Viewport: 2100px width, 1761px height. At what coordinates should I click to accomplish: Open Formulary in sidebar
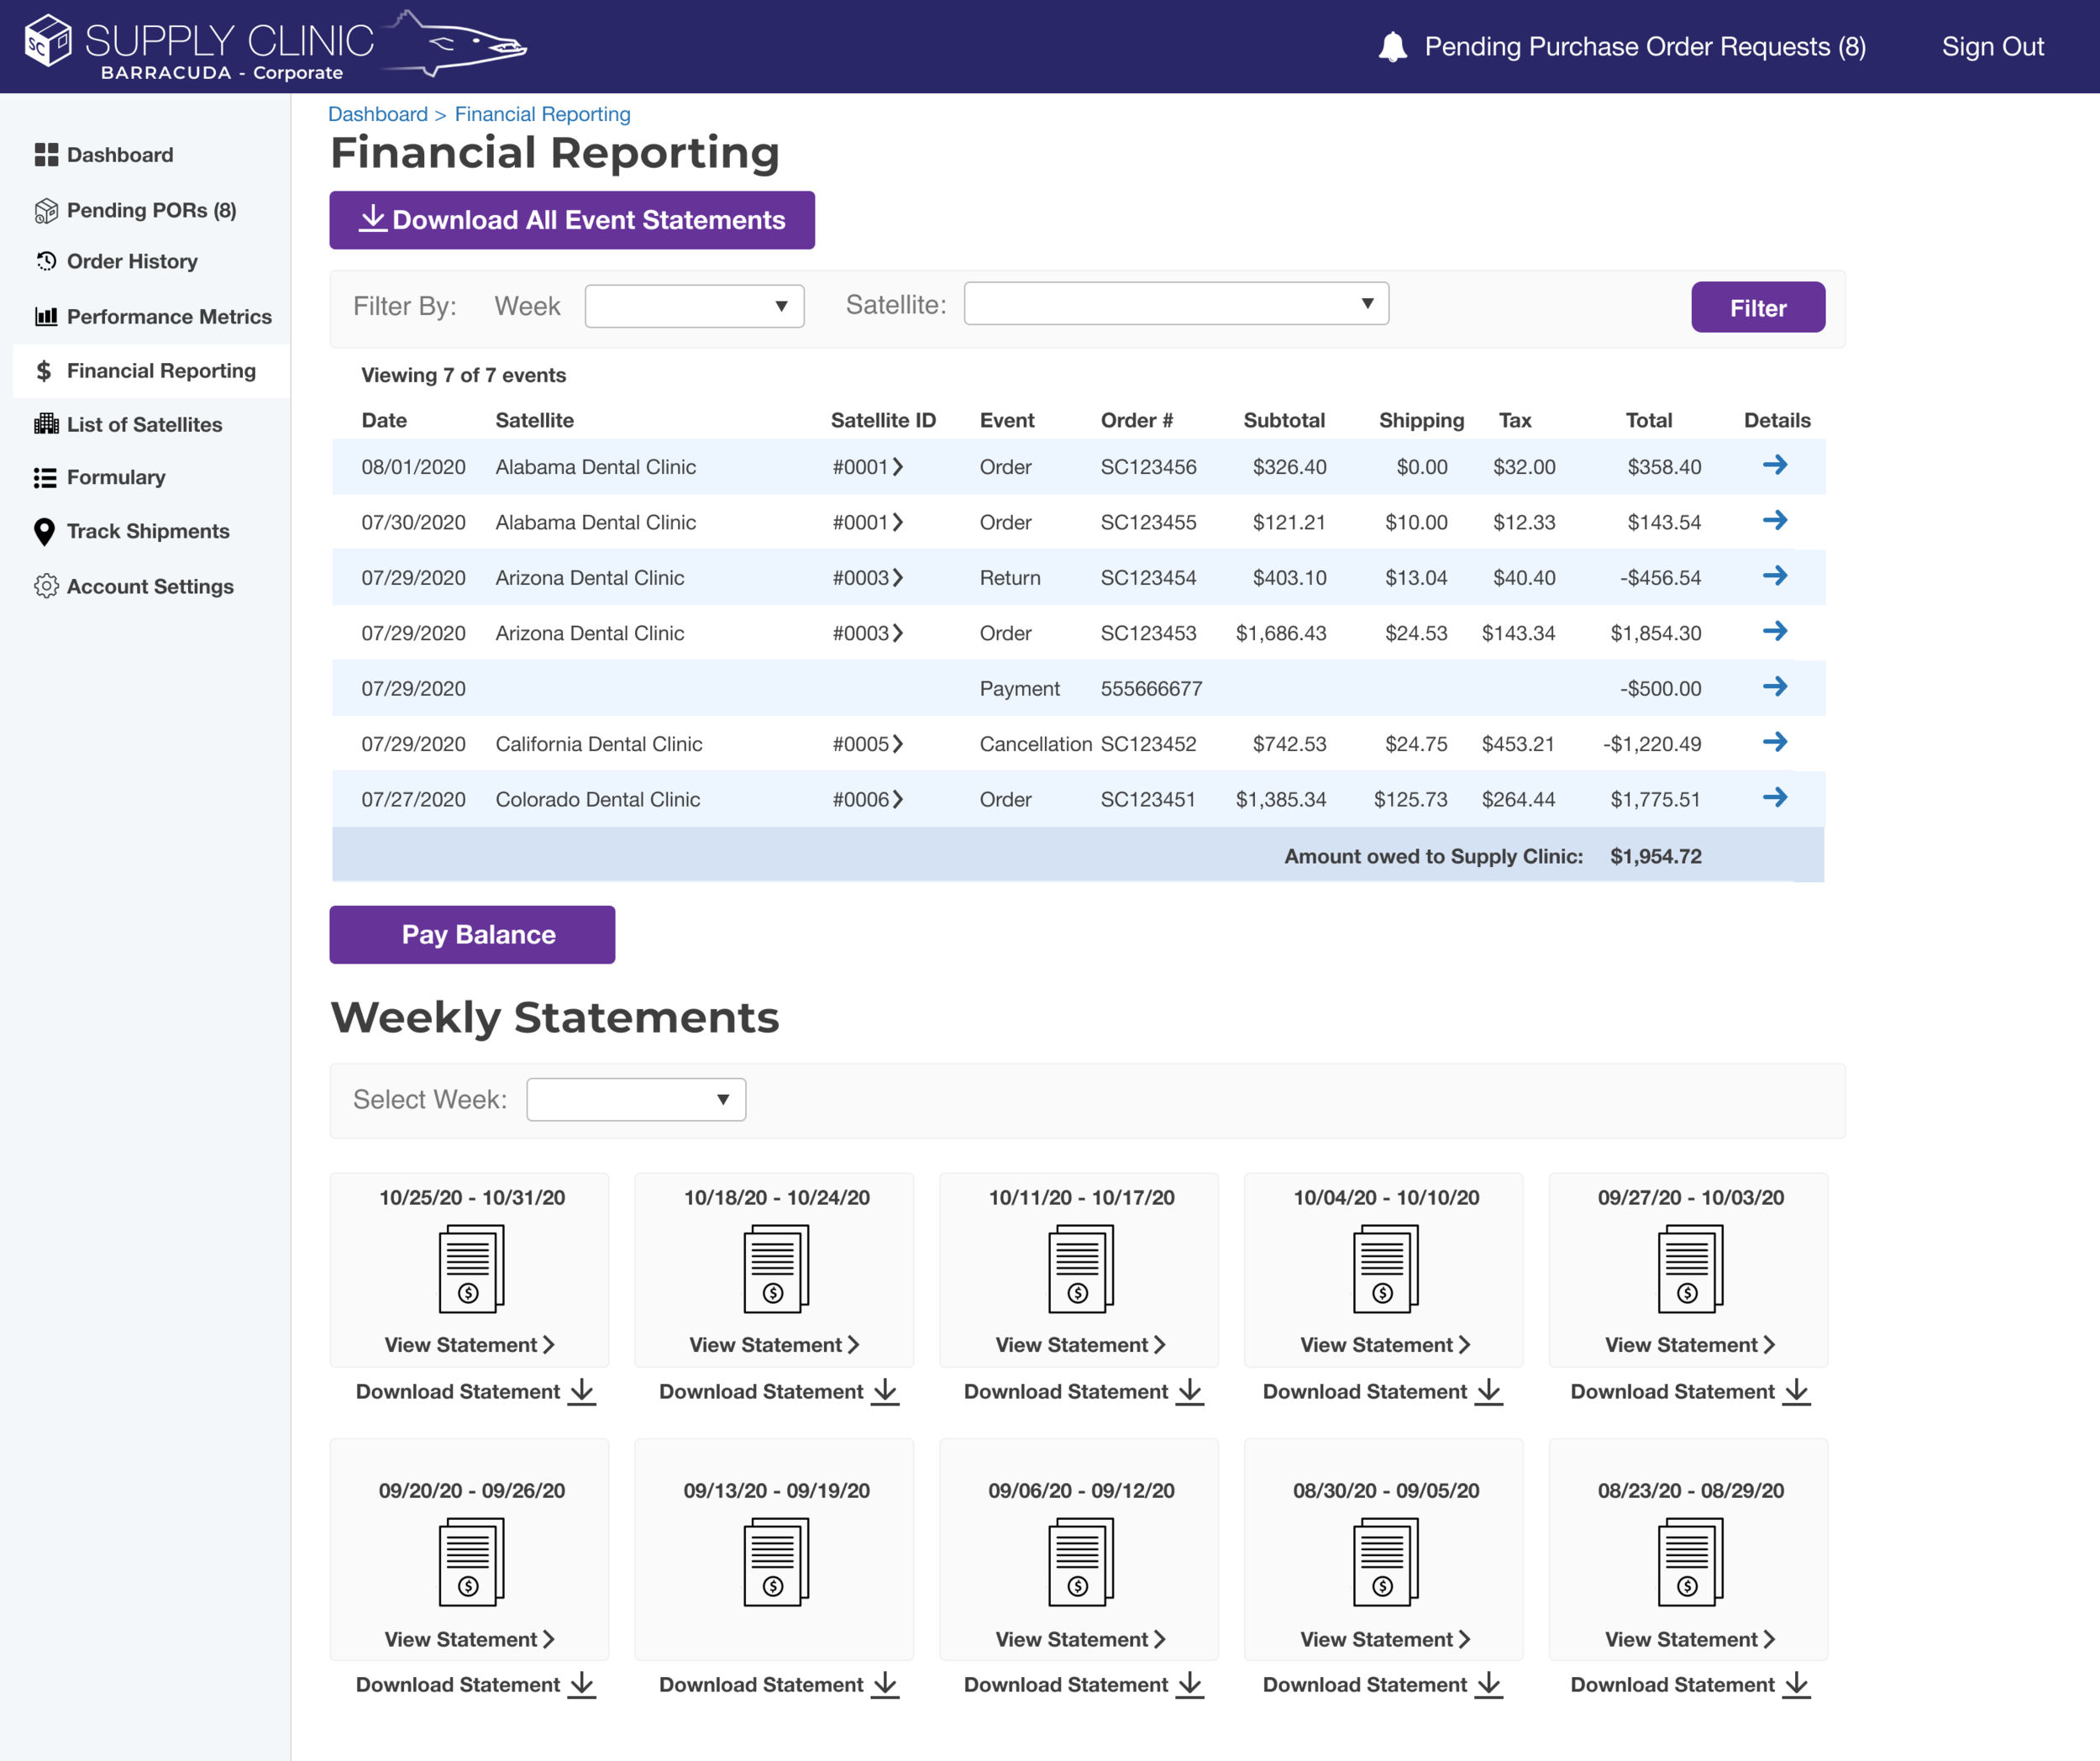point(116,477)
